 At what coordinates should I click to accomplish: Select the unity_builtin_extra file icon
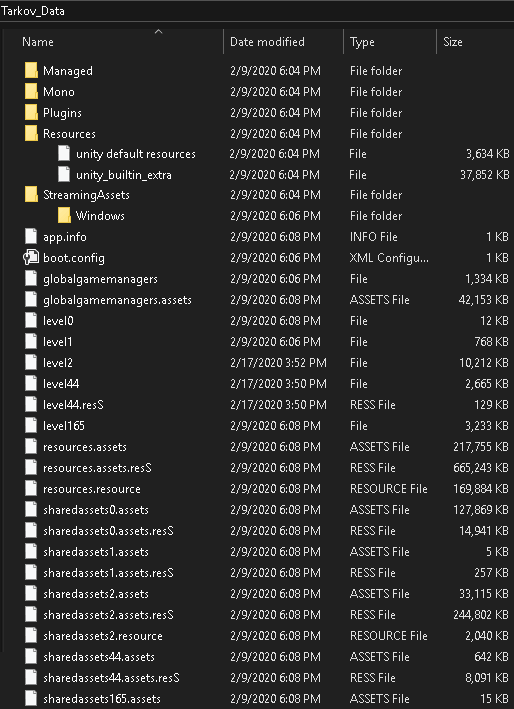[64, 175]
